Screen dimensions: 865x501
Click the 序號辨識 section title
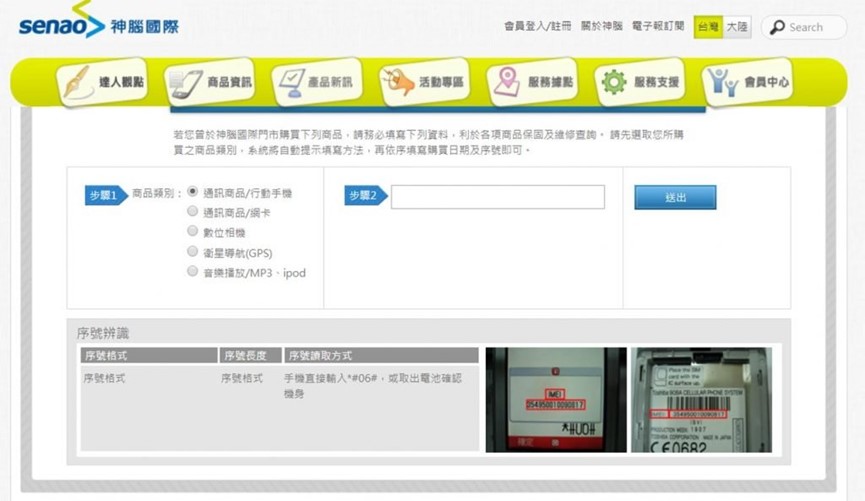click(x=103, y=333)
